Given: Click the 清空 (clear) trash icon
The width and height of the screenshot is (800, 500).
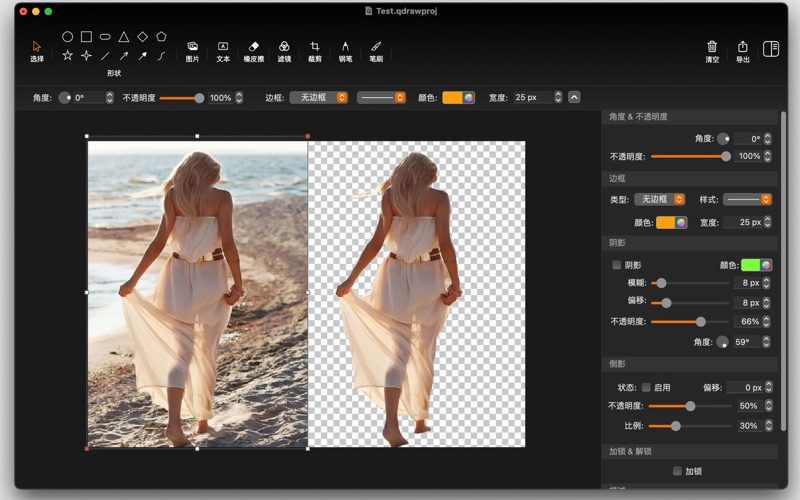Looking at the screenshot, I should coord(712,47).
